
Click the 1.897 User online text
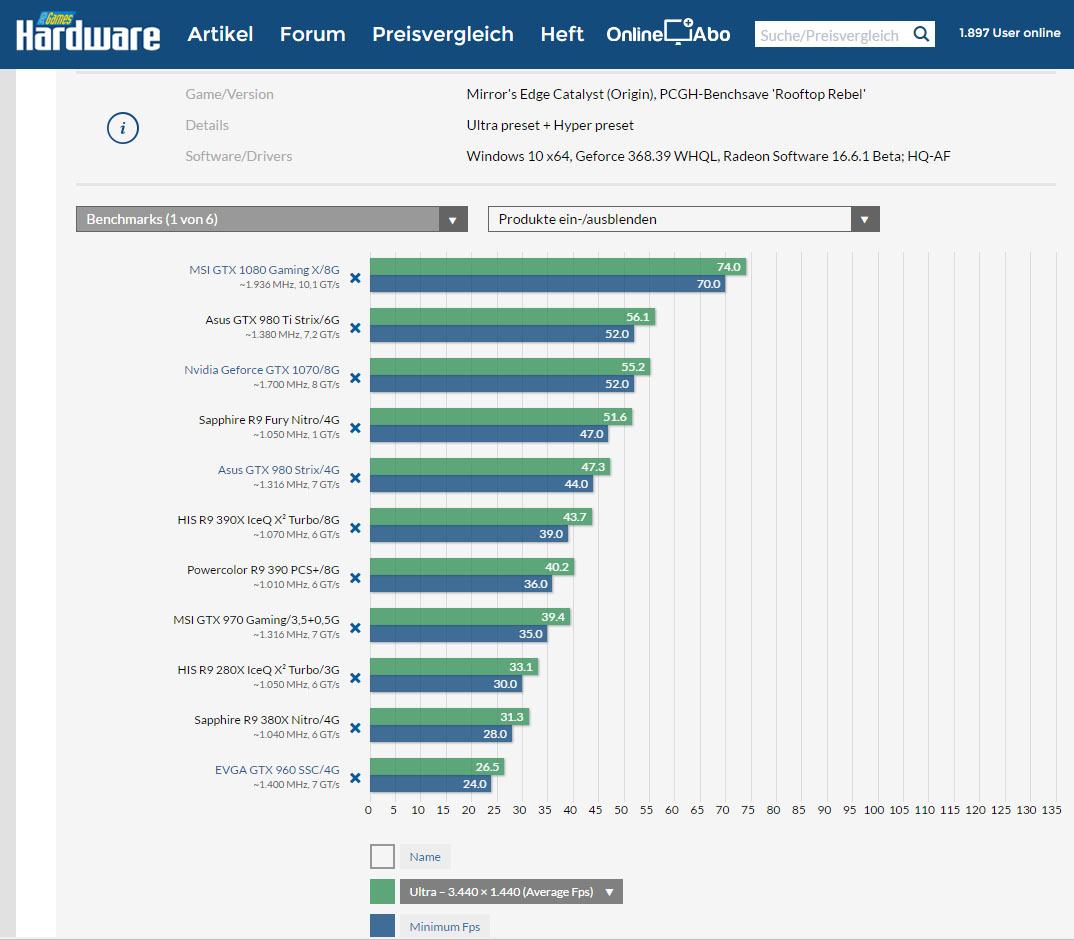pos(1010,33)
